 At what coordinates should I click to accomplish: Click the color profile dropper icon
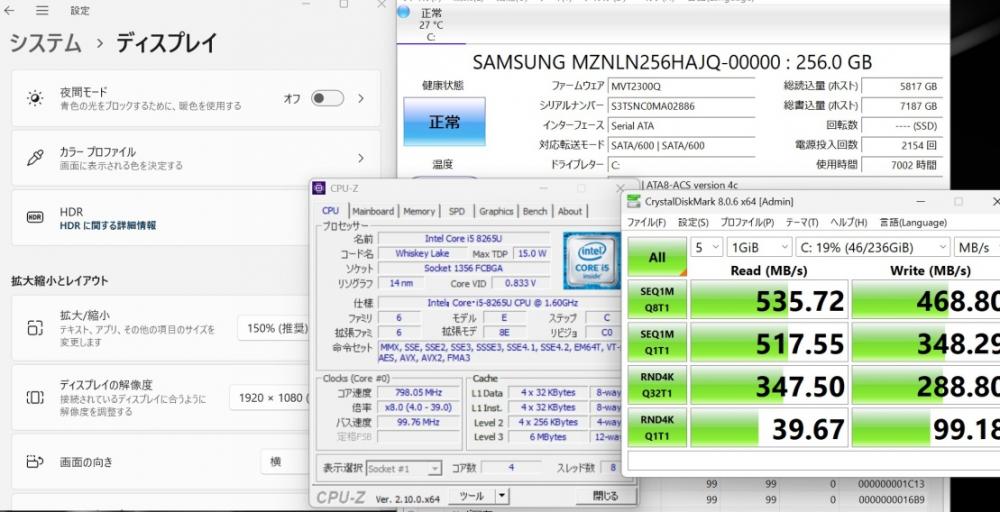click(x=34, y=157)
